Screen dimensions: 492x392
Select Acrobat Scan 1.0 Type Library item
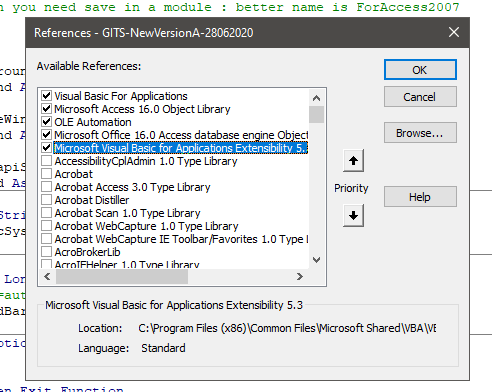point(127,213)
